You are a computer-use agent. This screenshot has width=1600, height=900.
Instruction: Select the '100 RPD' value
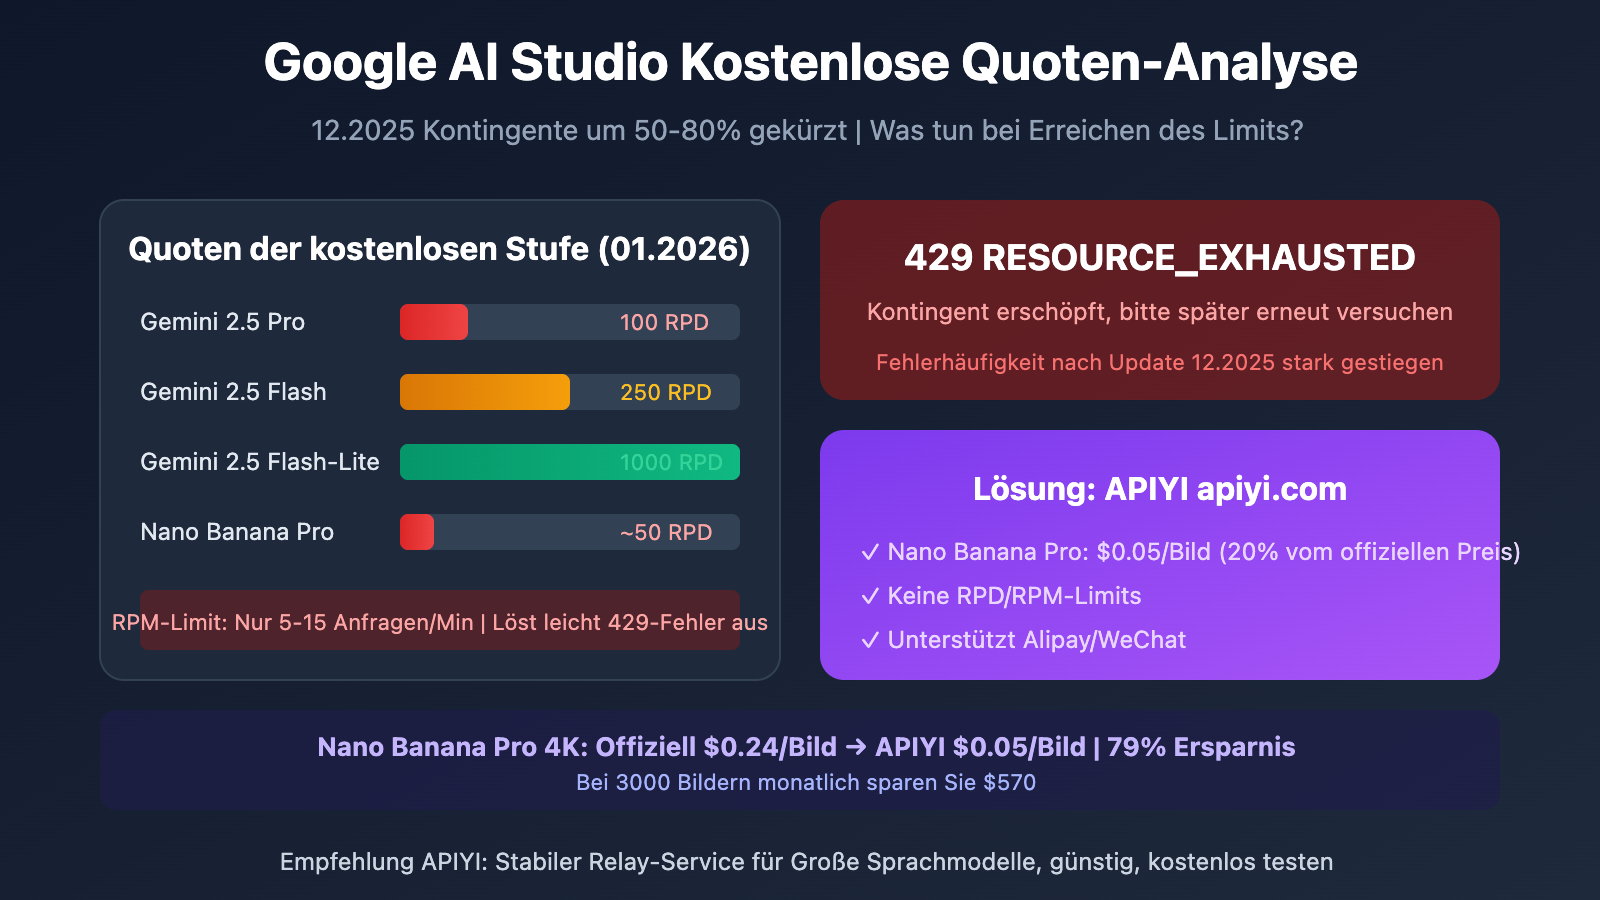[x=664, y=322]
